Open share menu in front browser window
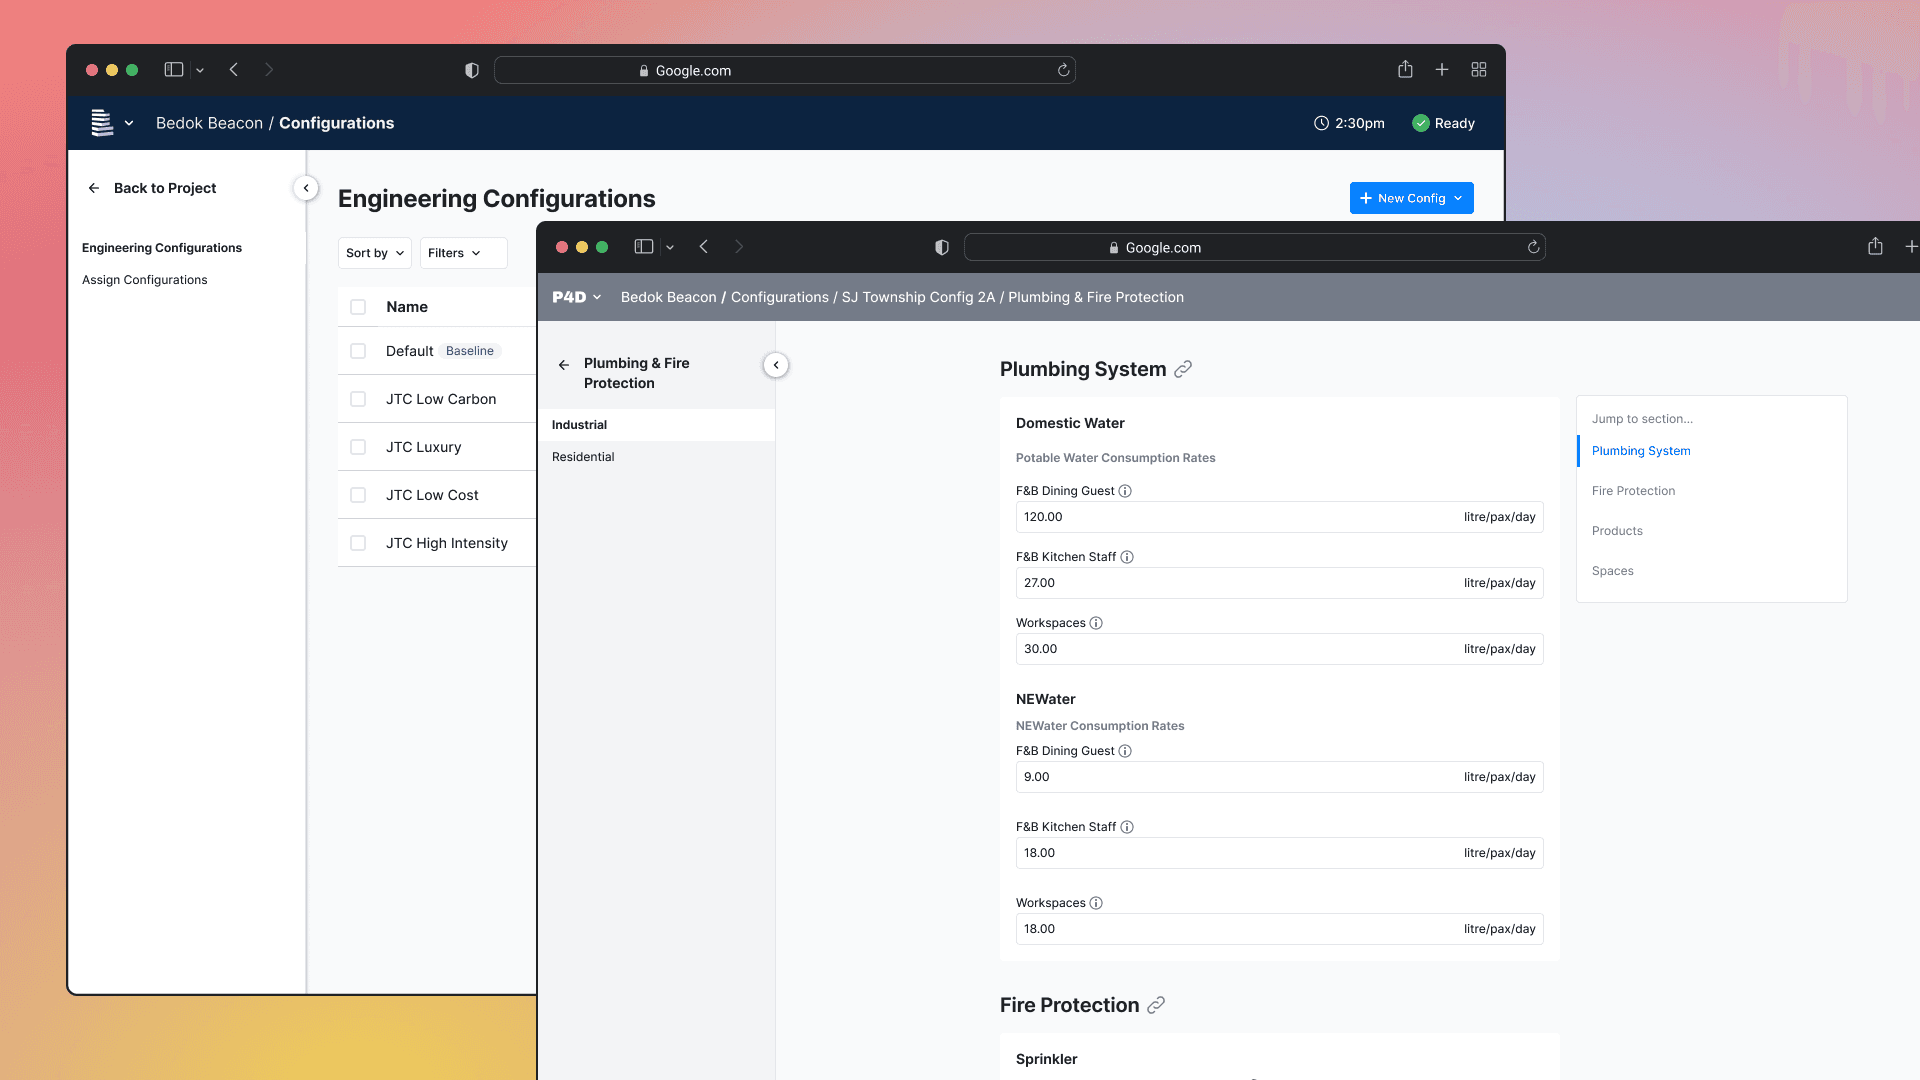This screenshot has width=1920, height=1080. click(1875, 246)
